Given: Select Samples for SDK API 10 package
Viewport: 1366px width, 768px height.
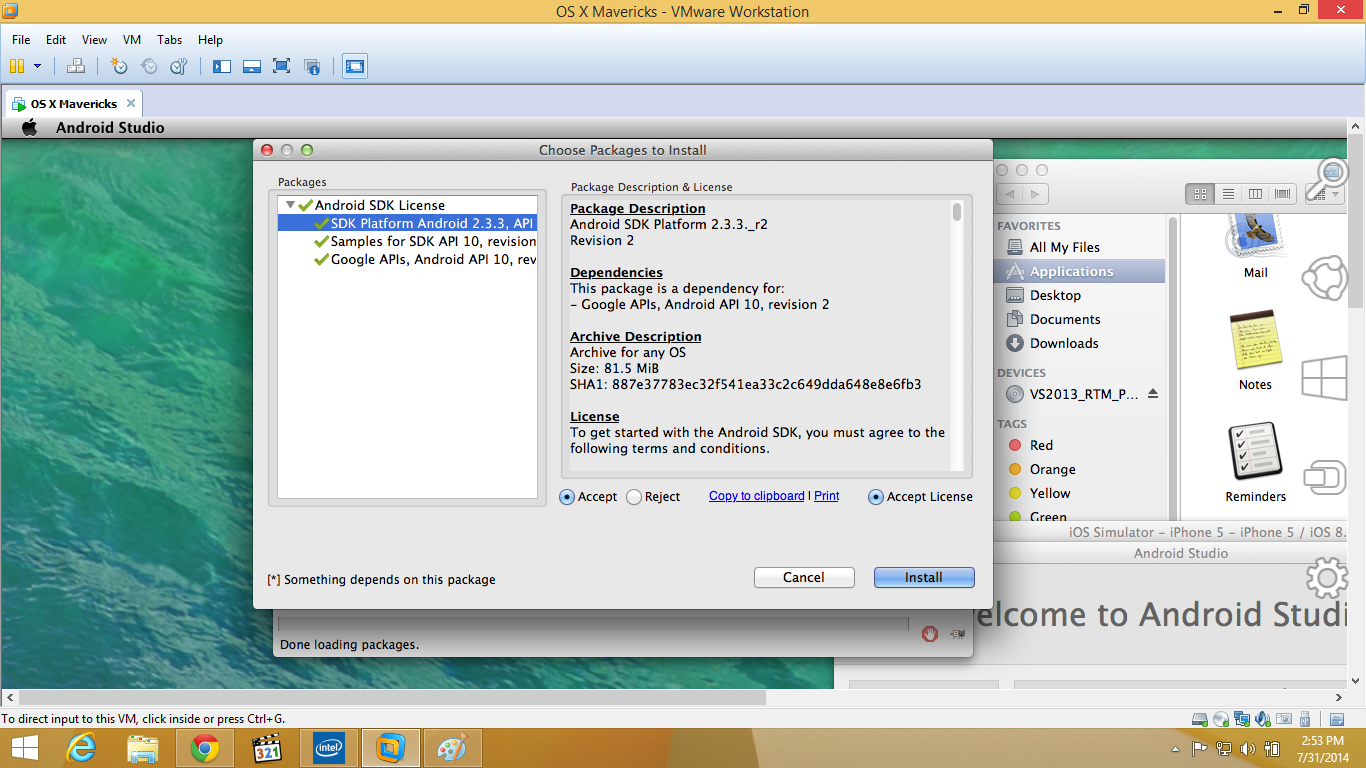Looking at the screenshot, I should (425, 241).
